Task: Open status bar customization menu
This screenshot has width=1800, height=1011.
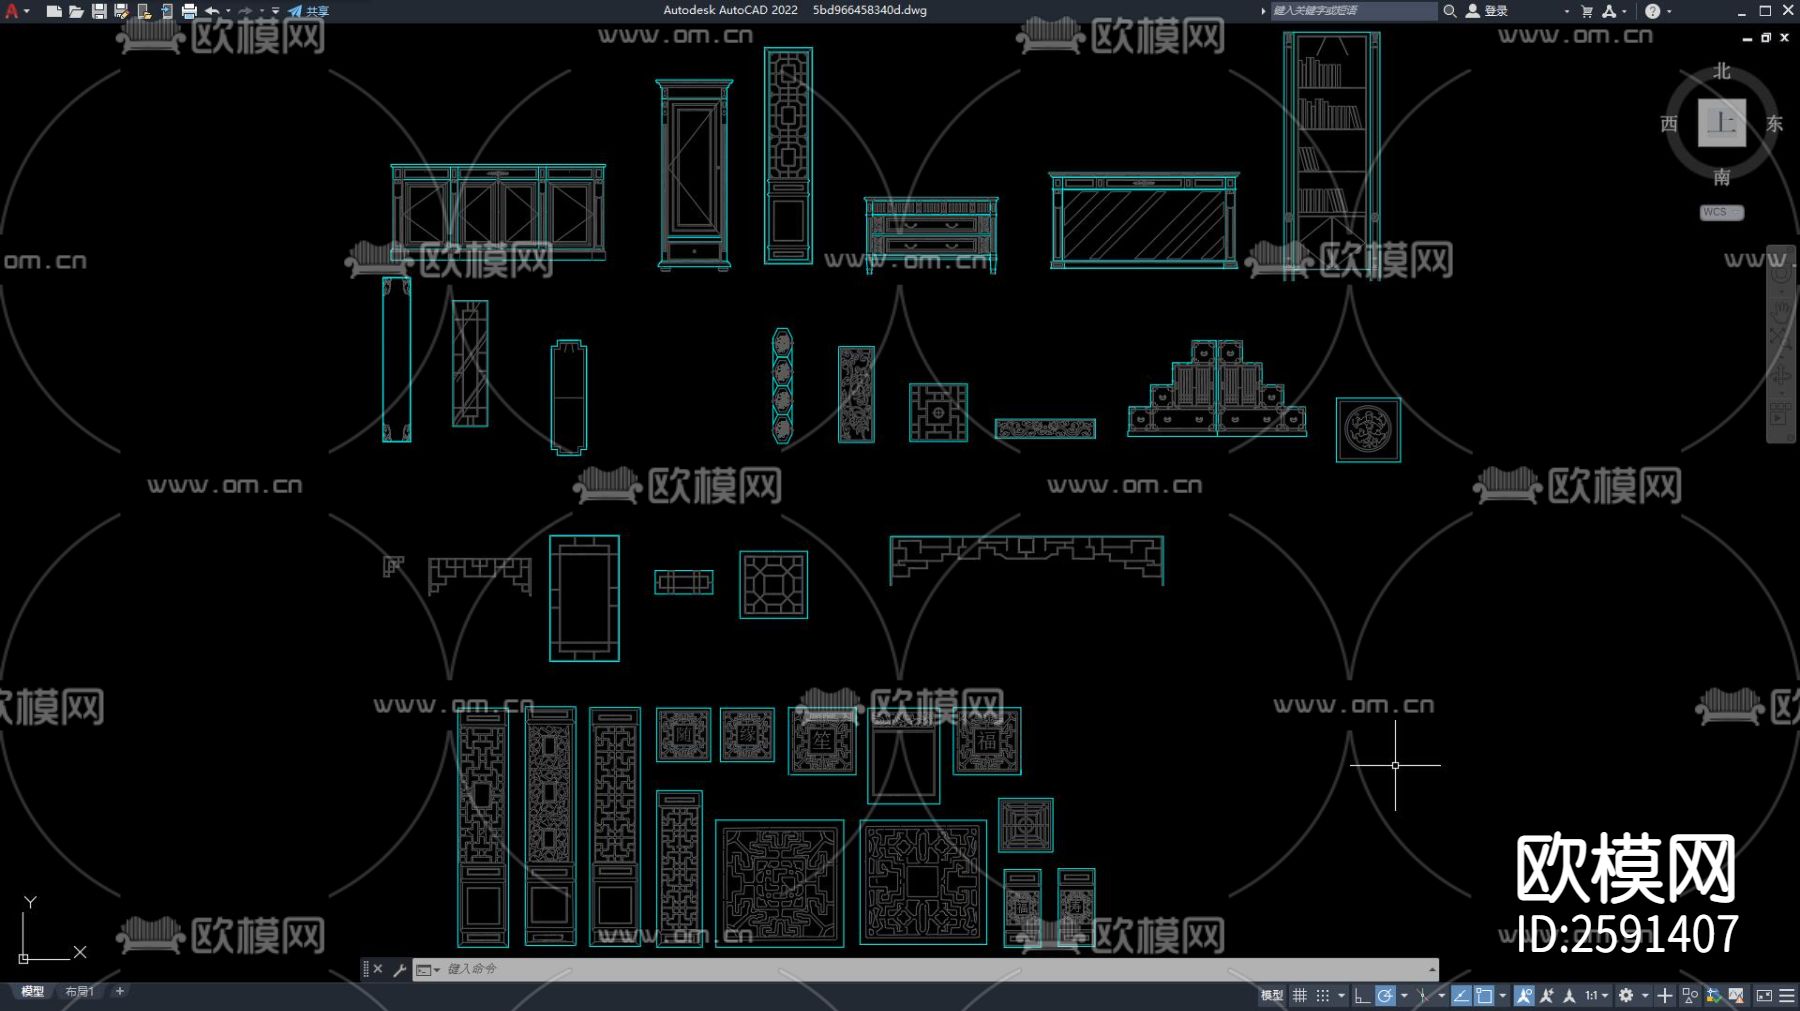Action: click(x=1787, y=995)
